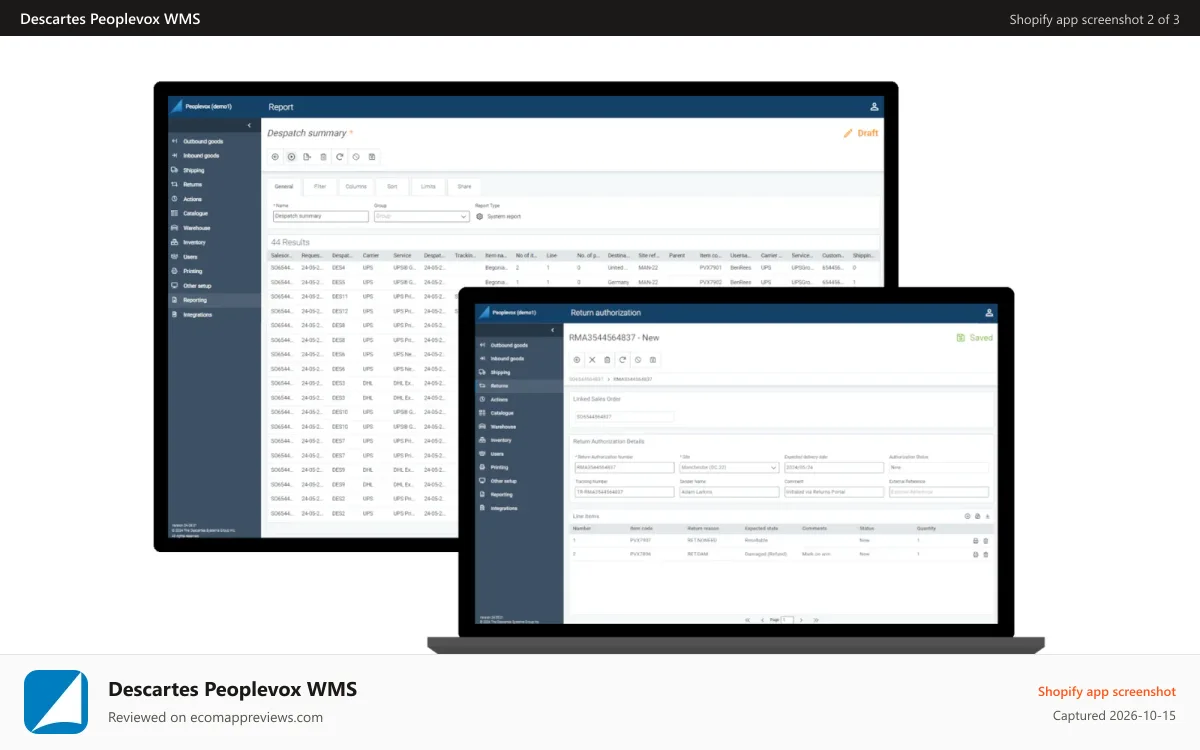
Task: Switch to the Limits tab
Action: coord(428,186)
